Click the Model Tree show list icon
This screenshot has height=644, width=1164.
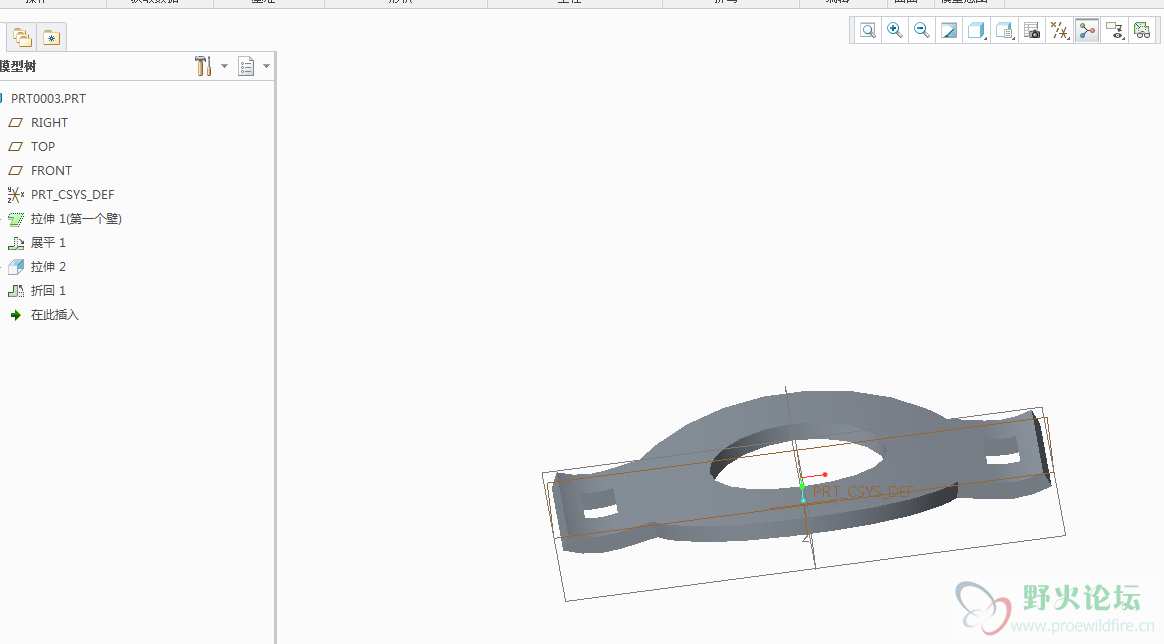tap(246, 66)
